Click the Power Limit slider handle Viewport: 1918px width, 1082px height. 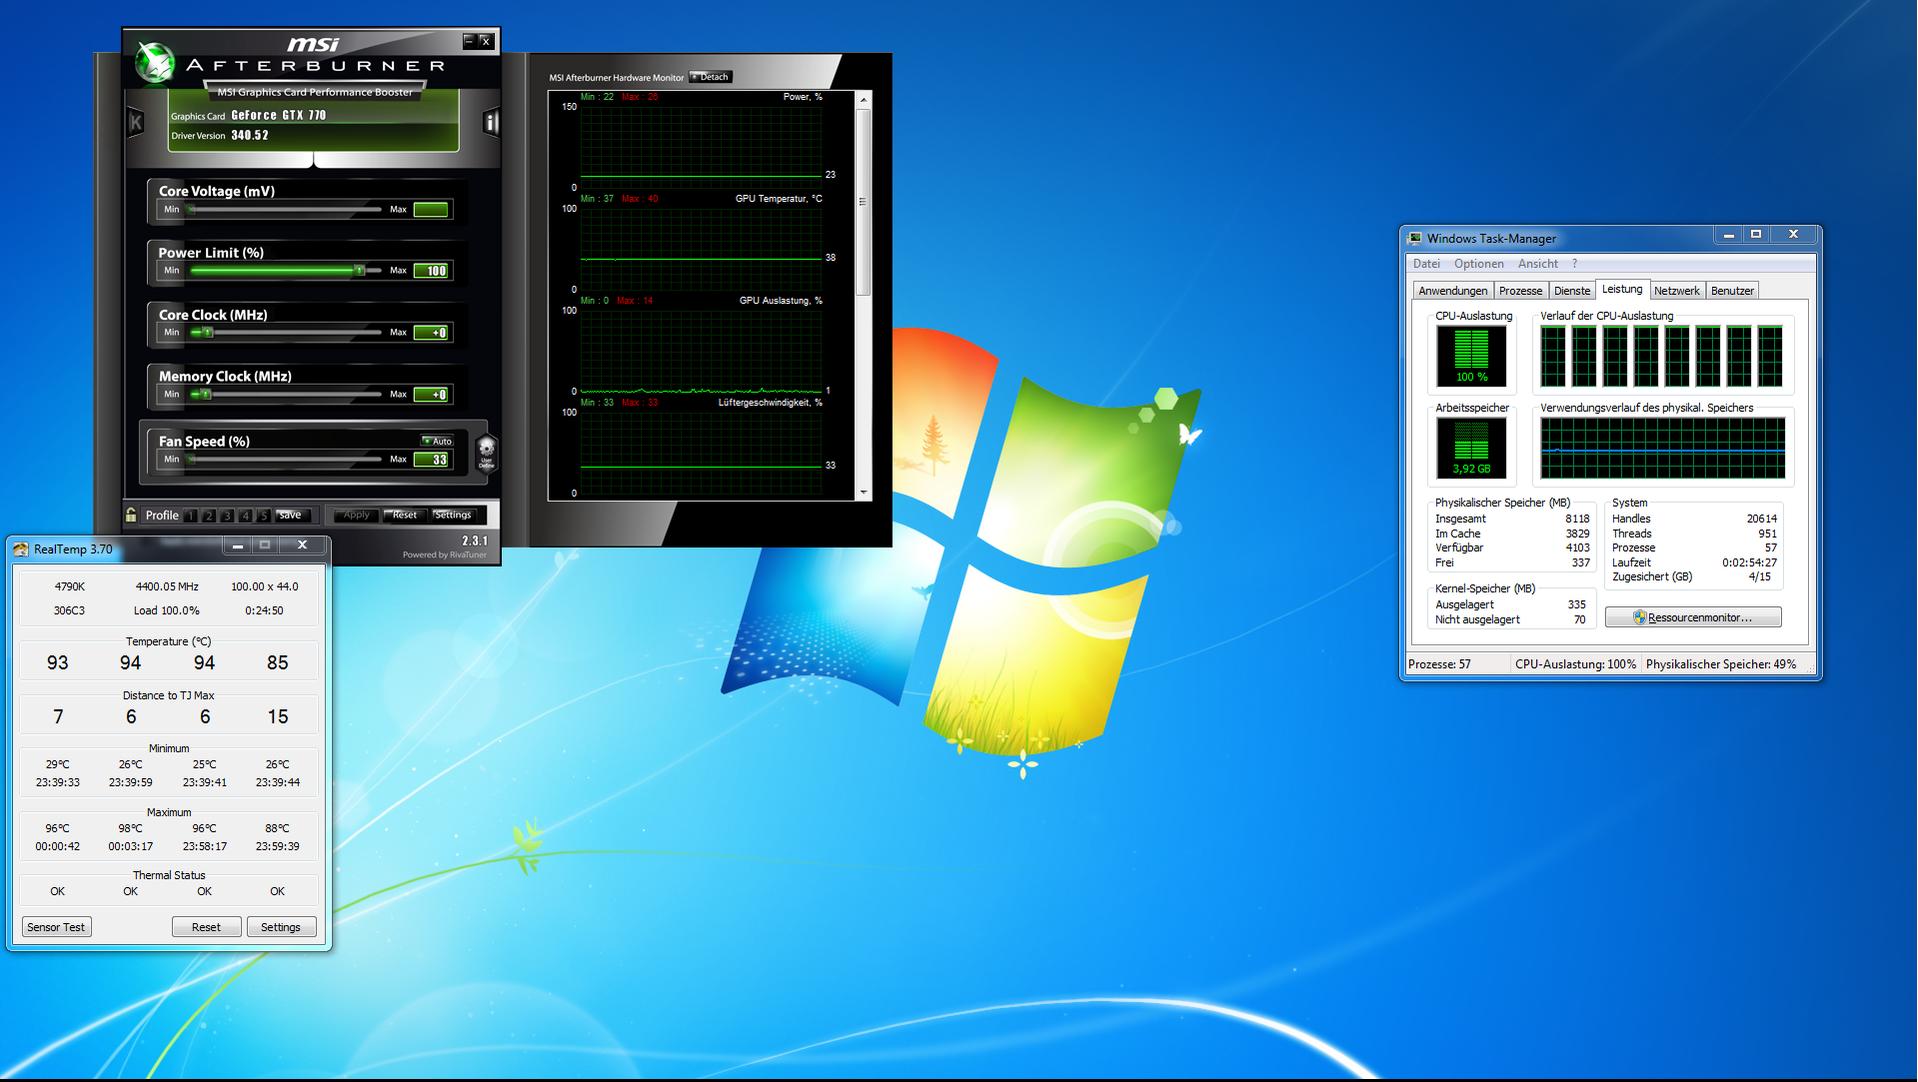359,271
